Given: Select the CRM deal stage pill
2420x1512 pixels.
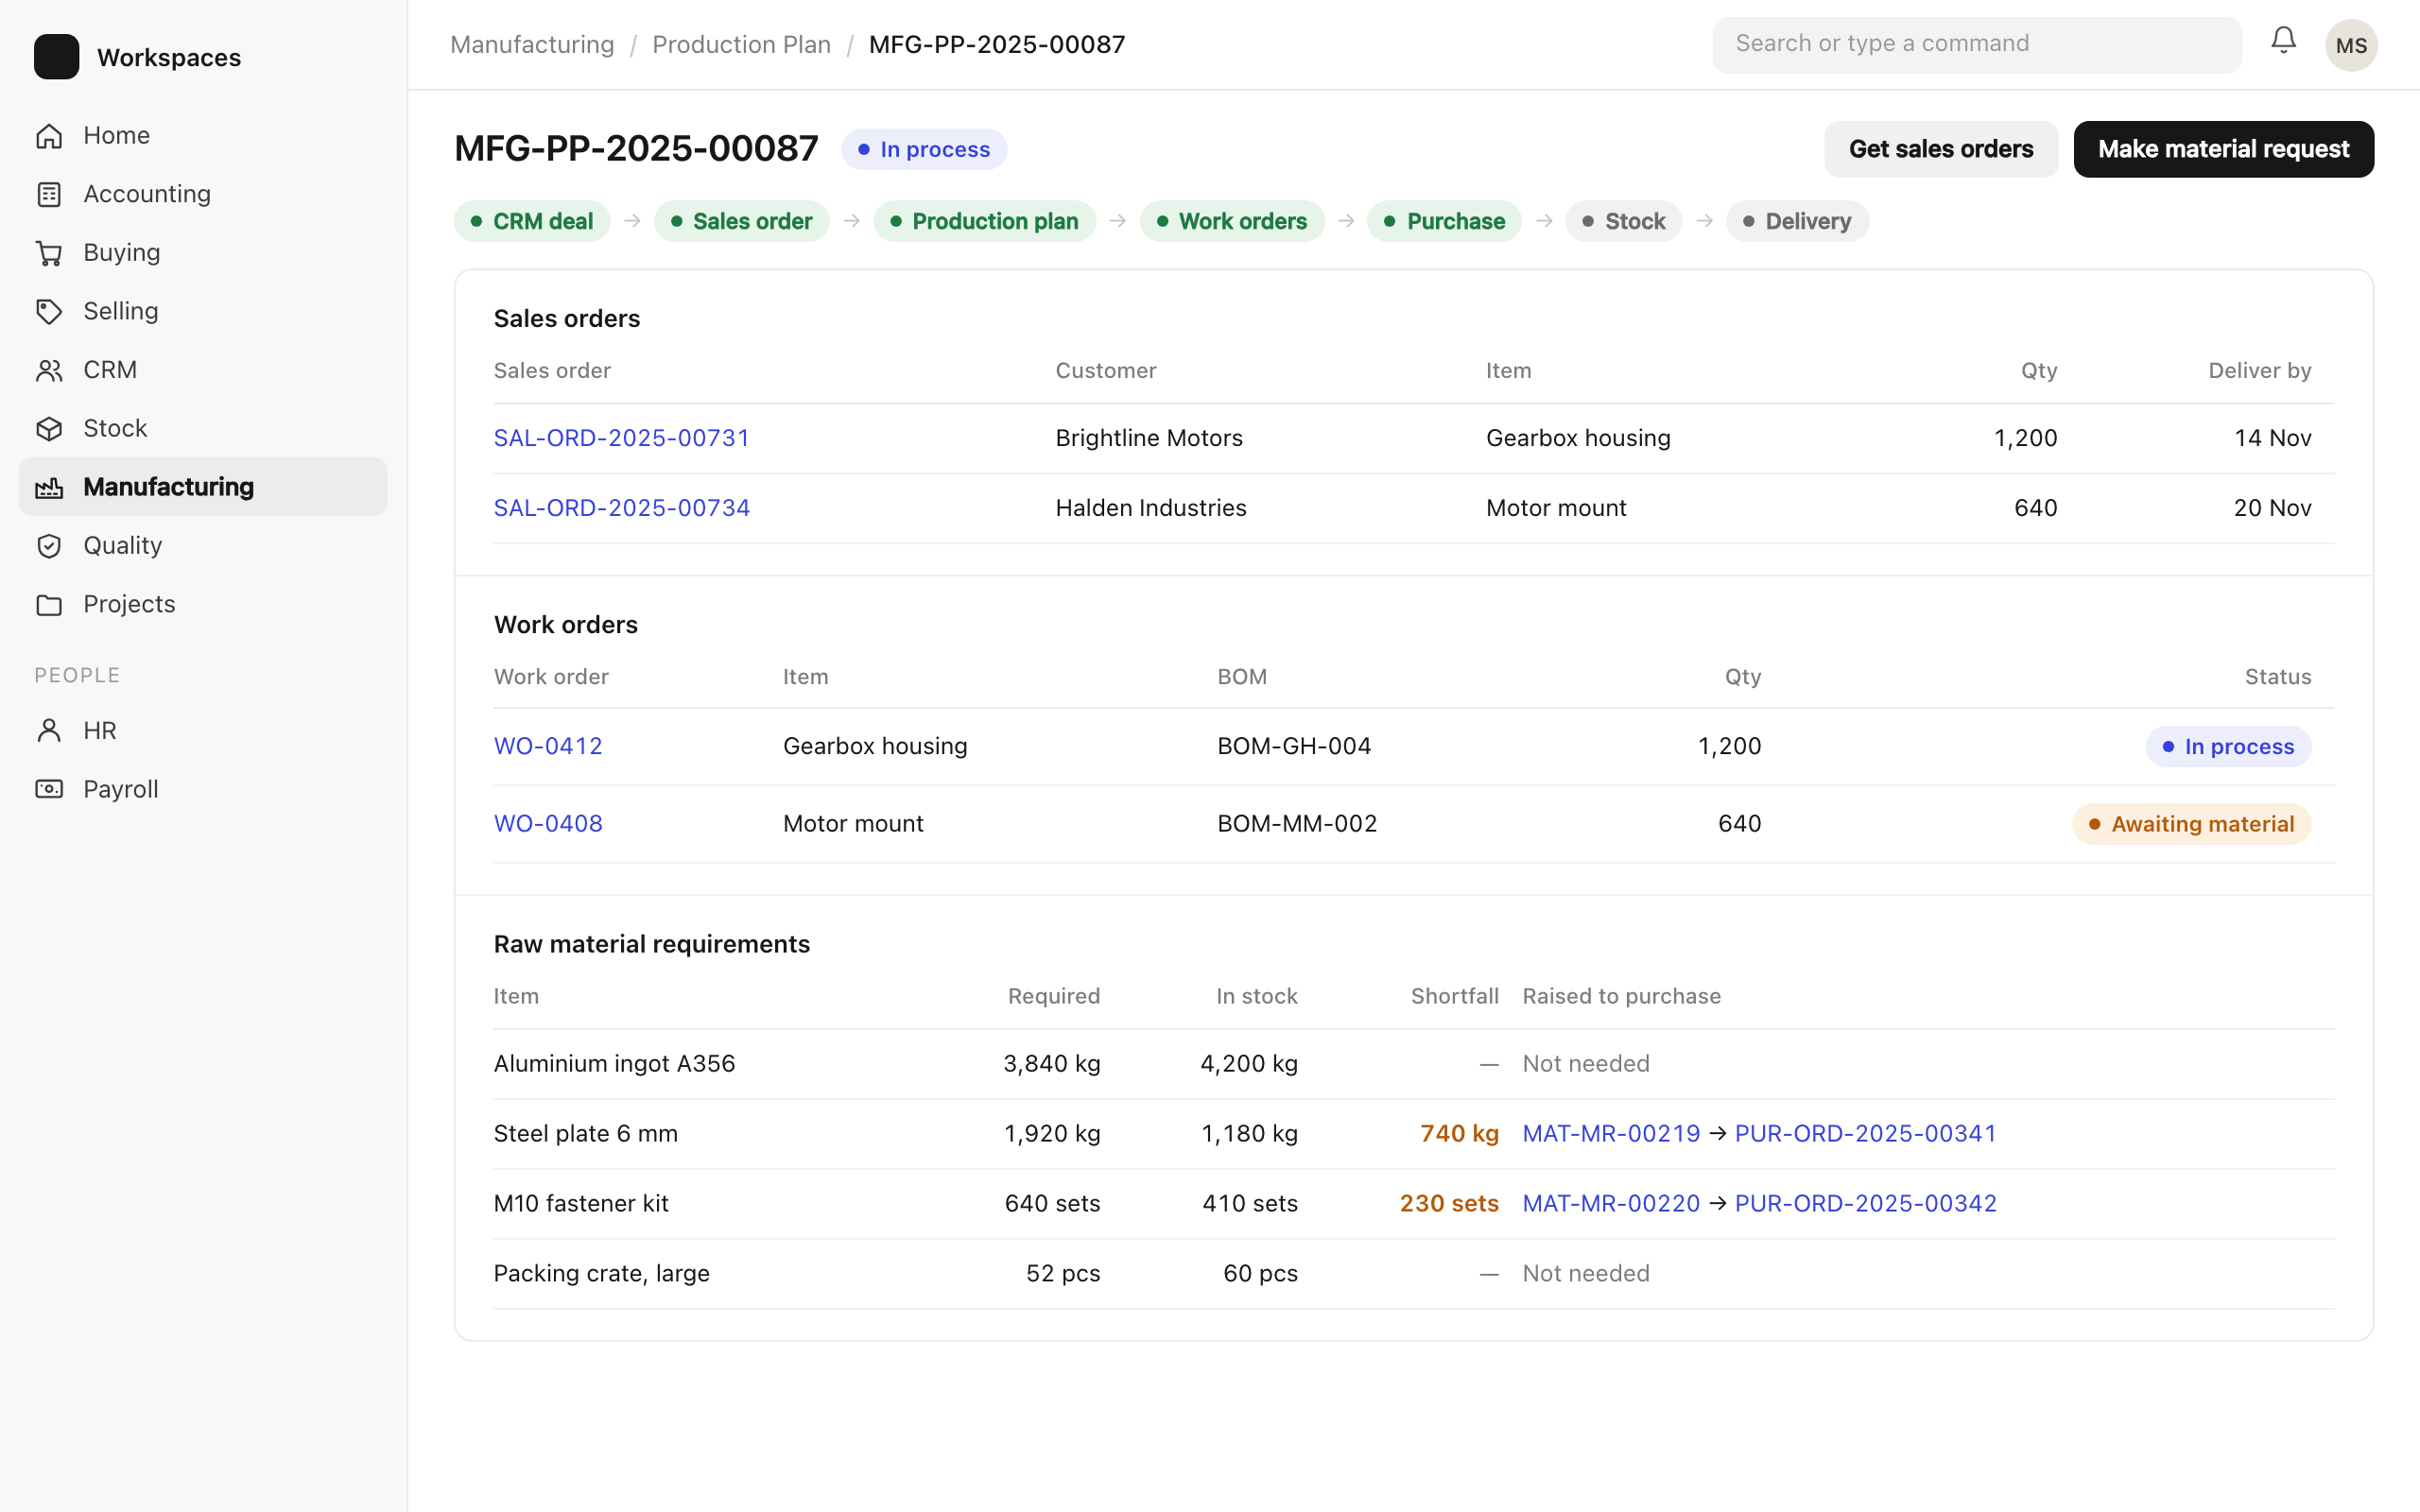Looking at the screenshot, I should [x=532, y=221].
